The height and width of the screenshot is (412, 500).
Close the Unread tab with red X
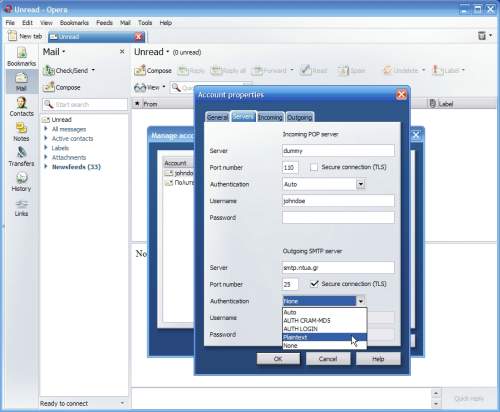tap(139, 37)
